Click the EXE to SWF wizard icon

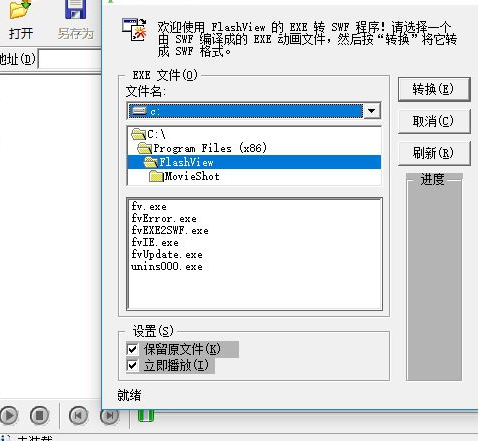pyautogui.click(x=134, y=30)
